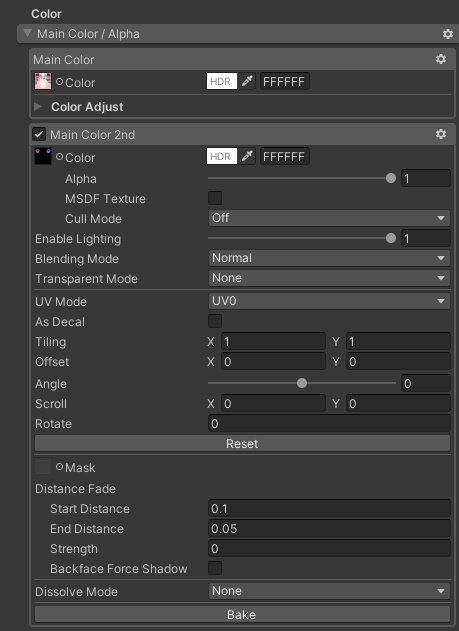Click the End Distance field
Image resolution: width=459 pixels, height=631 pixels.
click(329, 528)
